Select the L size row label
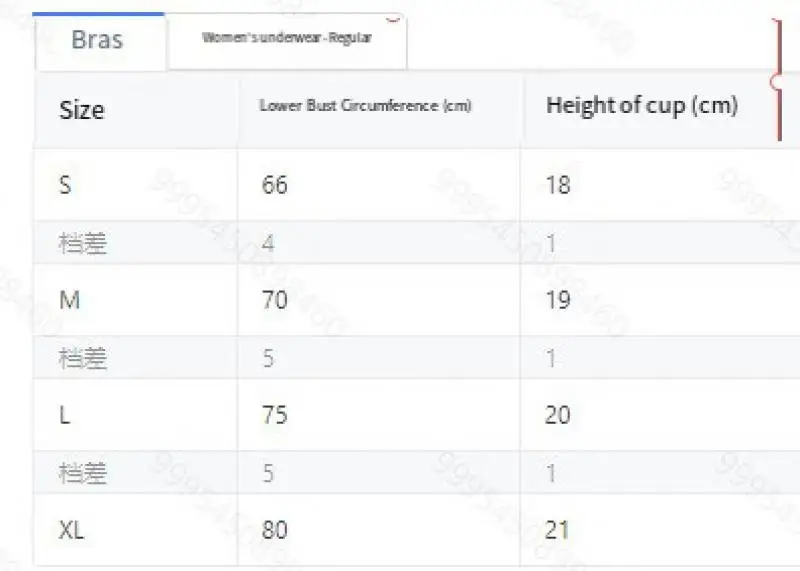This screenshot has height=571, width=800. tap(64, 414)
